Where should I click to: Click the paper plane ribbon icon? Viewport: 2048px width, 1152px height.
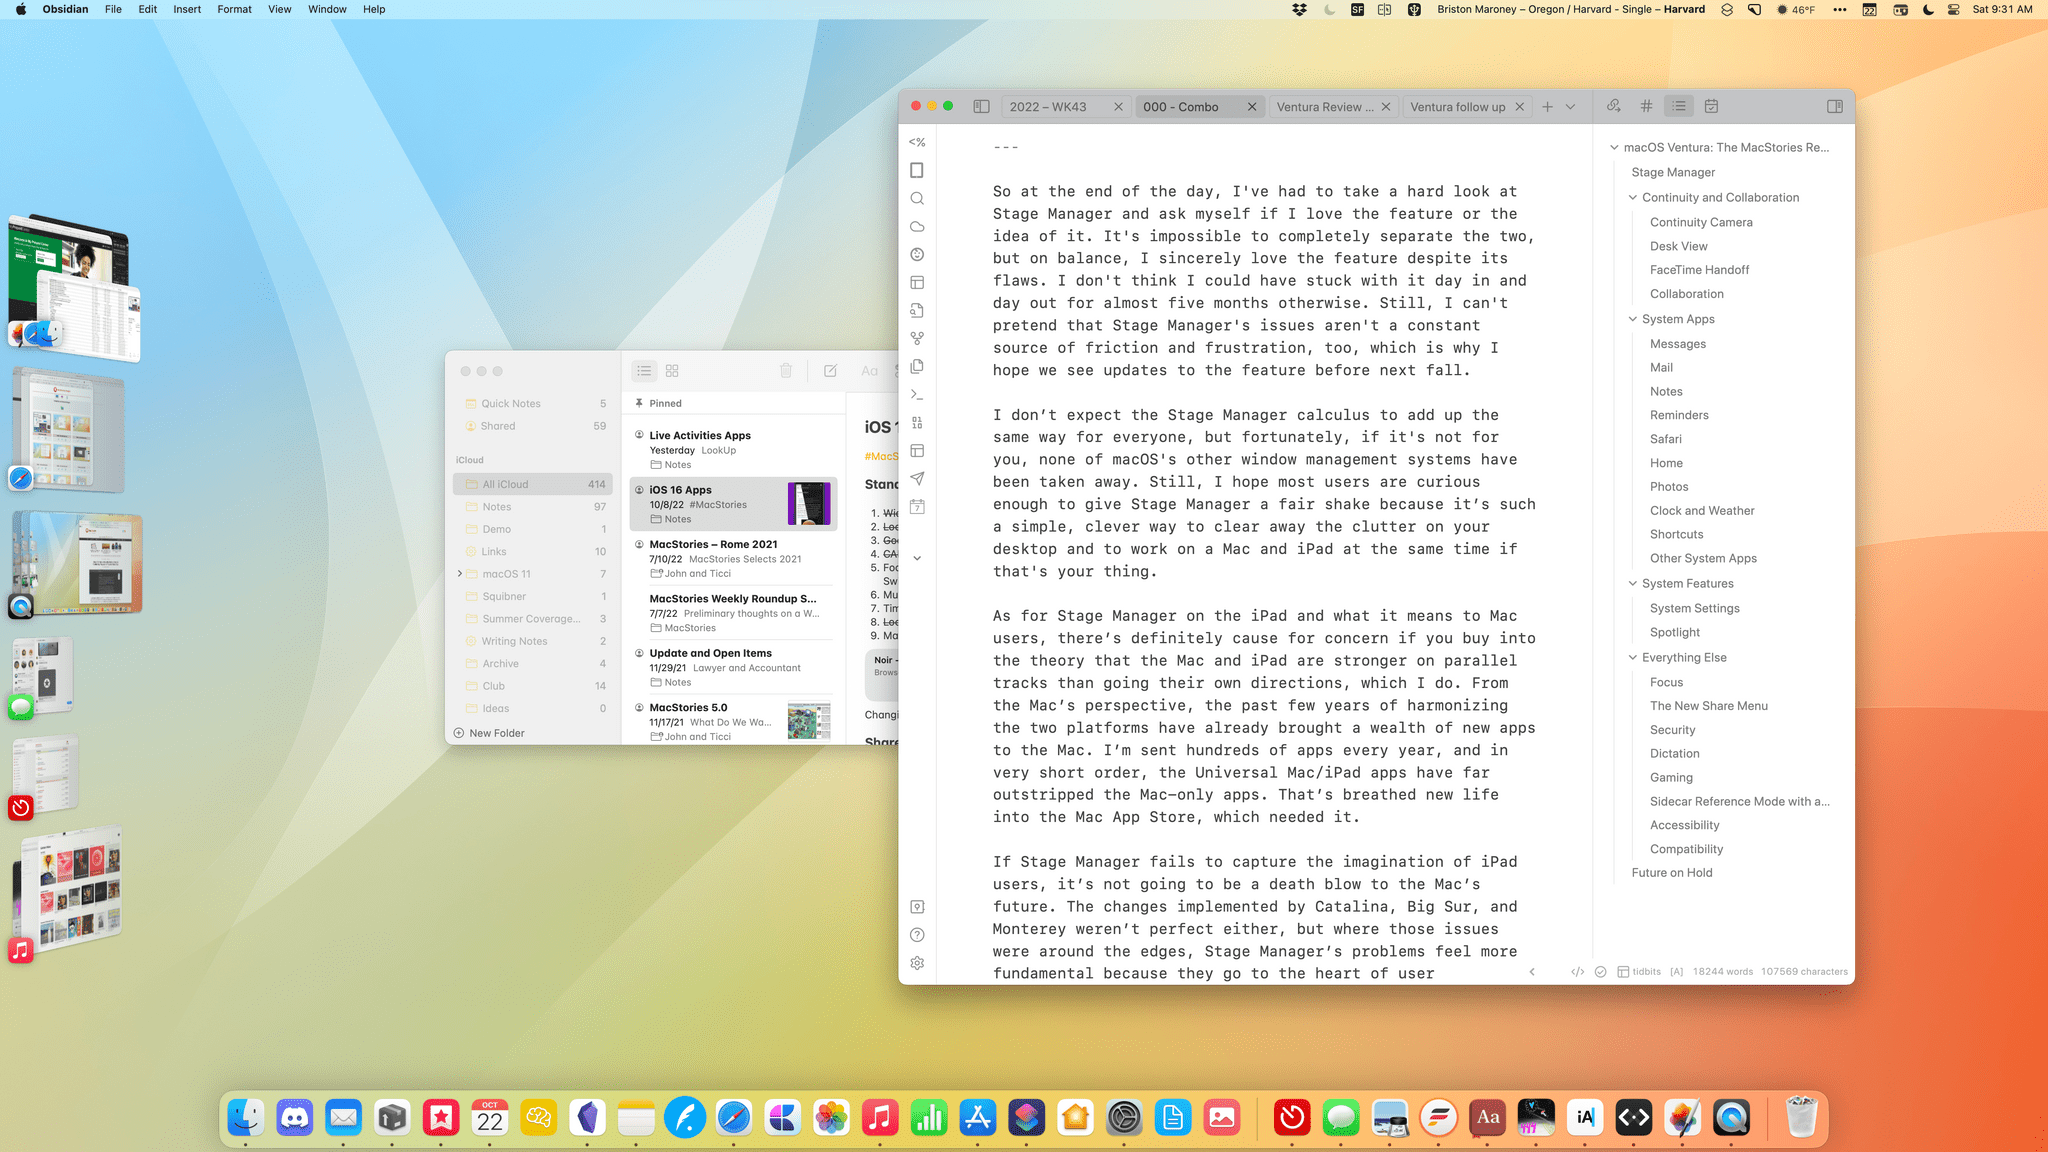point(917,478)
